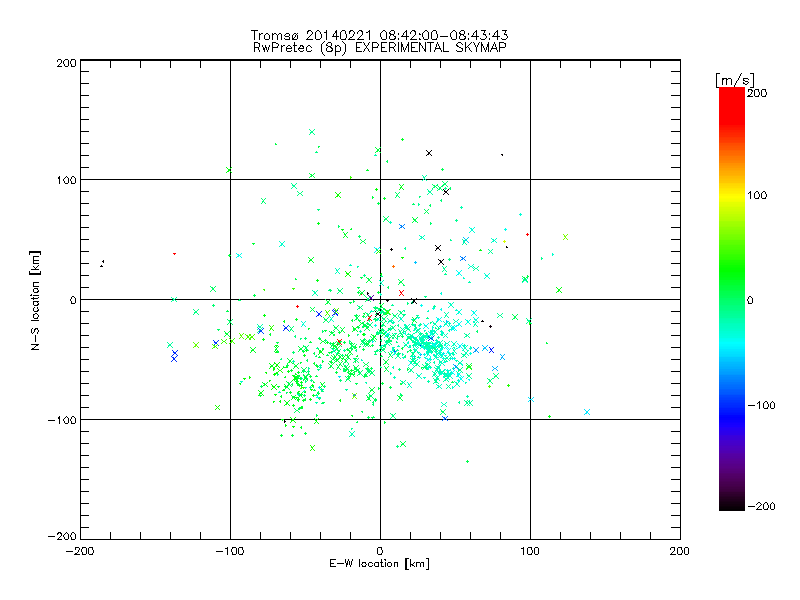Screen dimensions: 800x600
Task: Click the isolated light-blue X at far lower right
Action: [587, 412]
